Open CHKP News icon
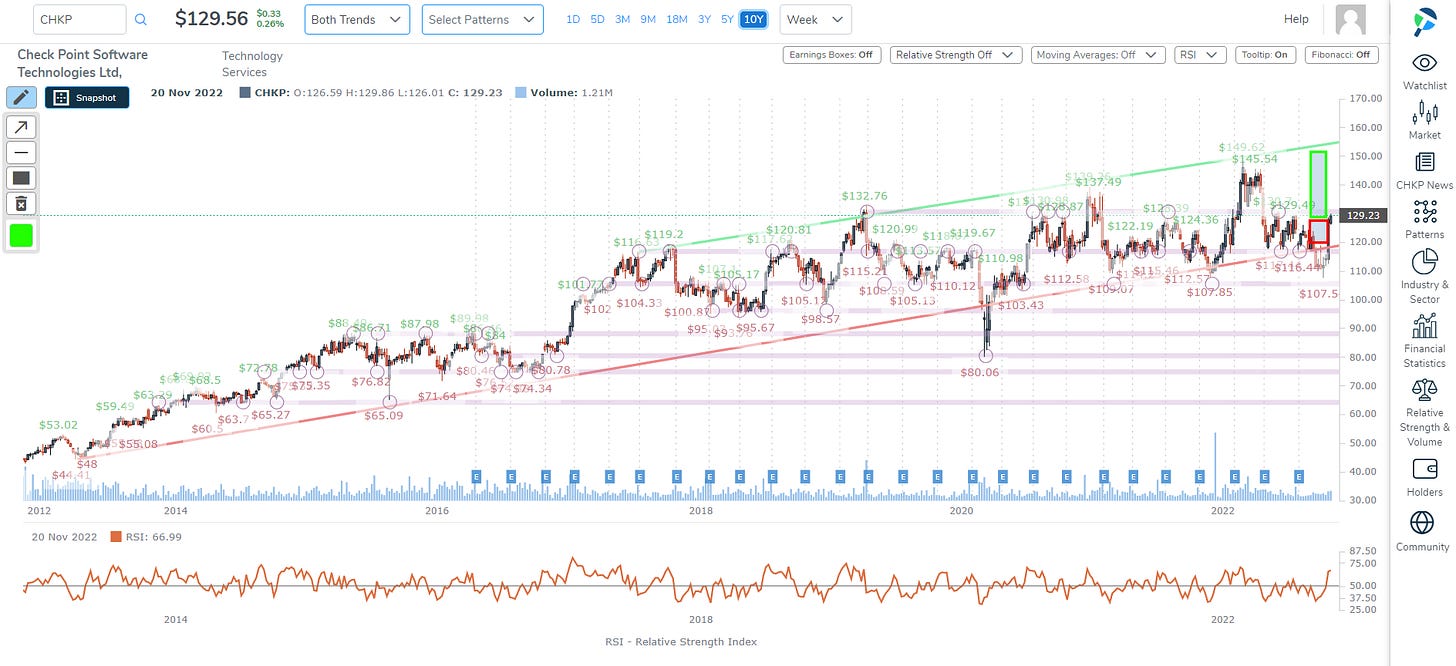 (1424, 162)
